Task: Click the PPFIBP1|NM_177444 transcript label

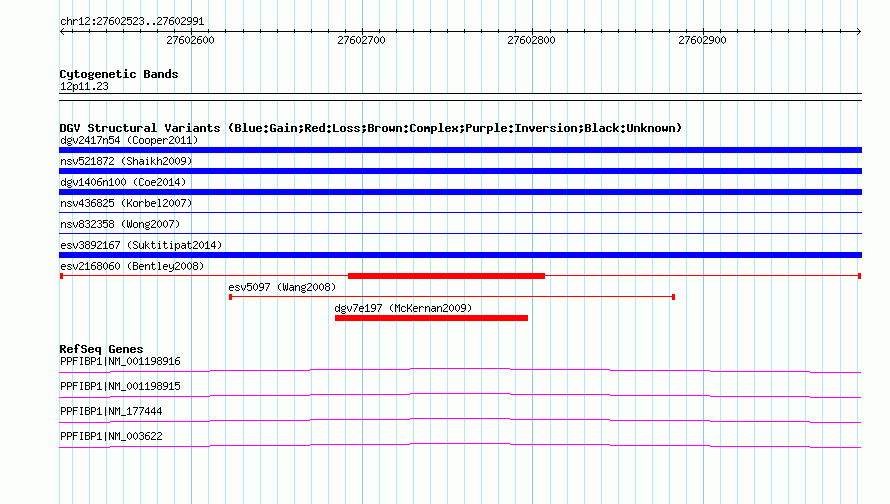Action: click(111, 411)
